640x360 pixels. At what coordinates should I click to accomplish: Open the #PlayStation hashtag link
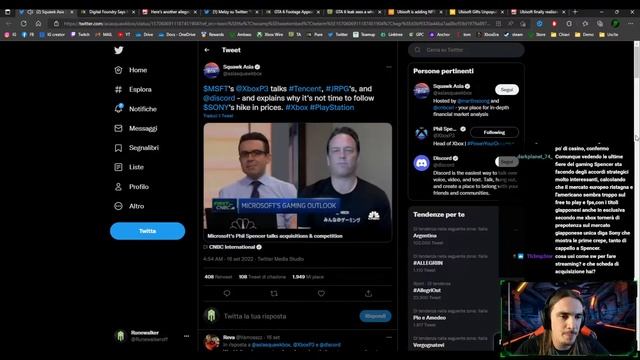pyautogui.click(x=332, y=107)
